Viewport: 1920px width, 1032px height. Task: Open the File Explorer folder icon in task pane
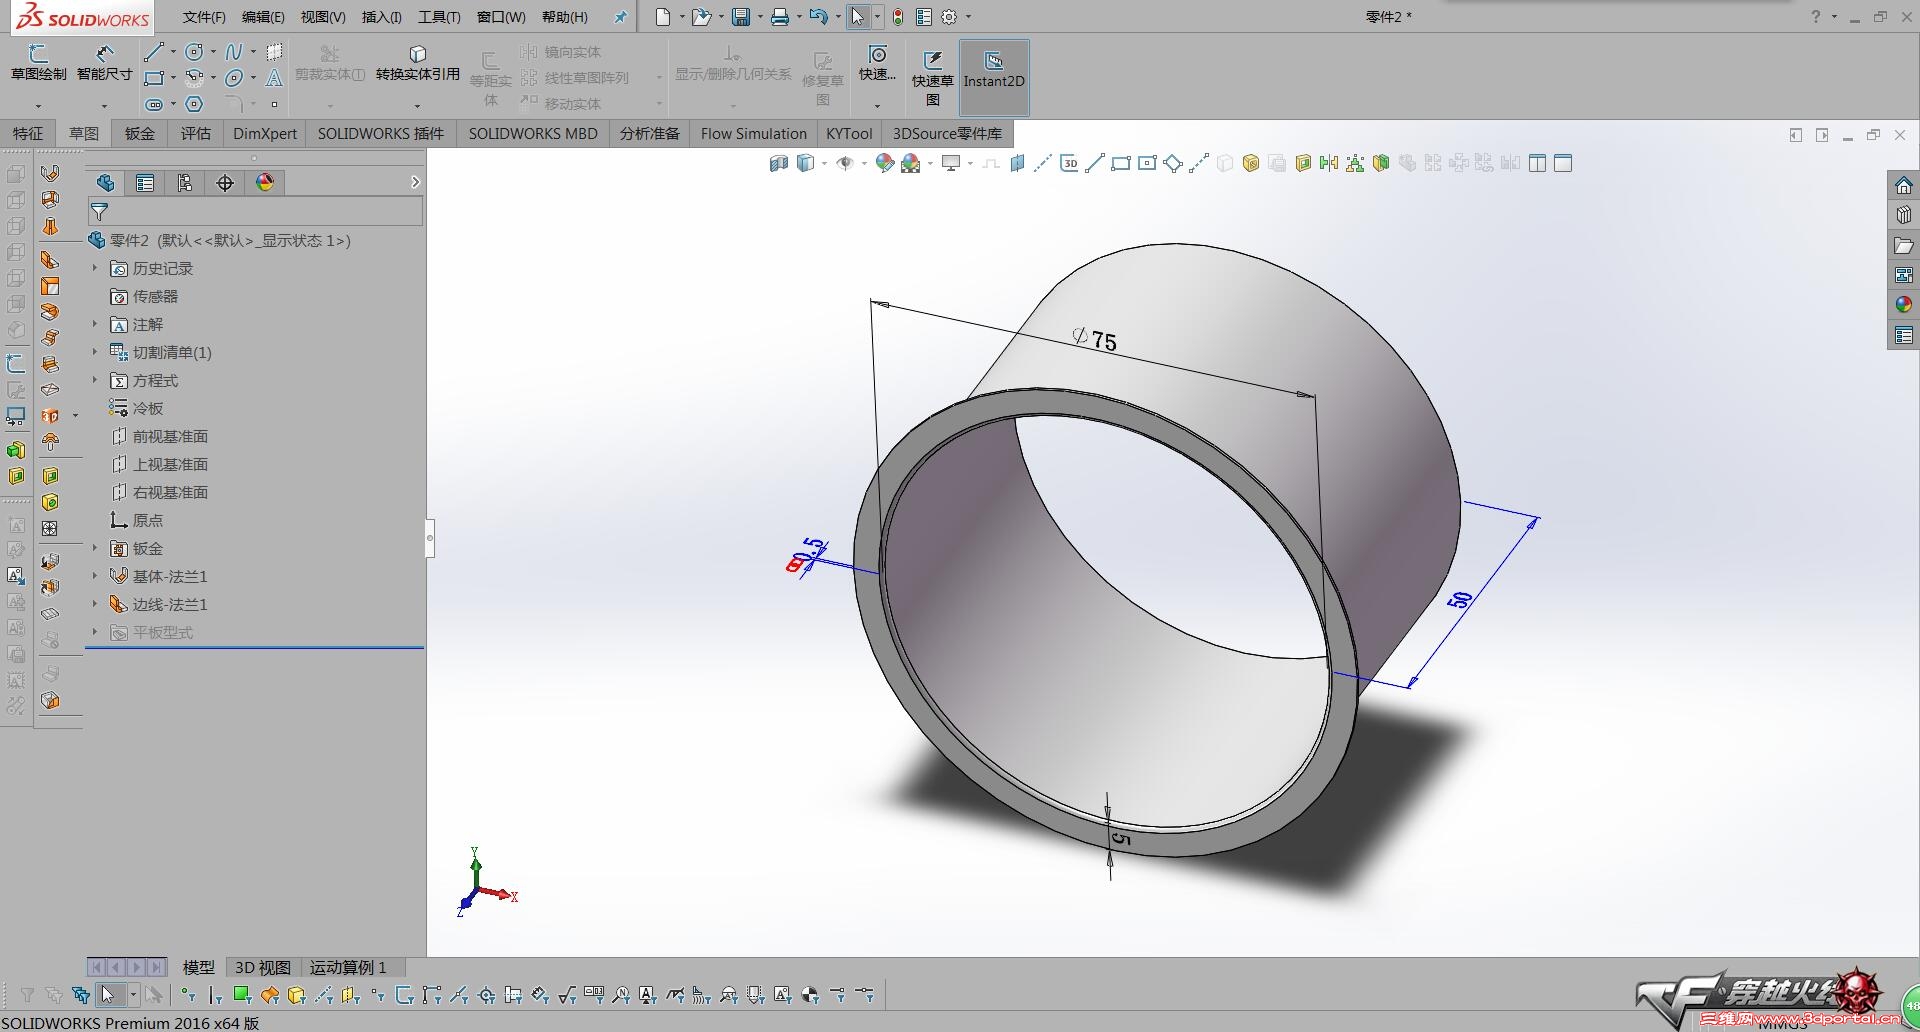click(1903, 245)
